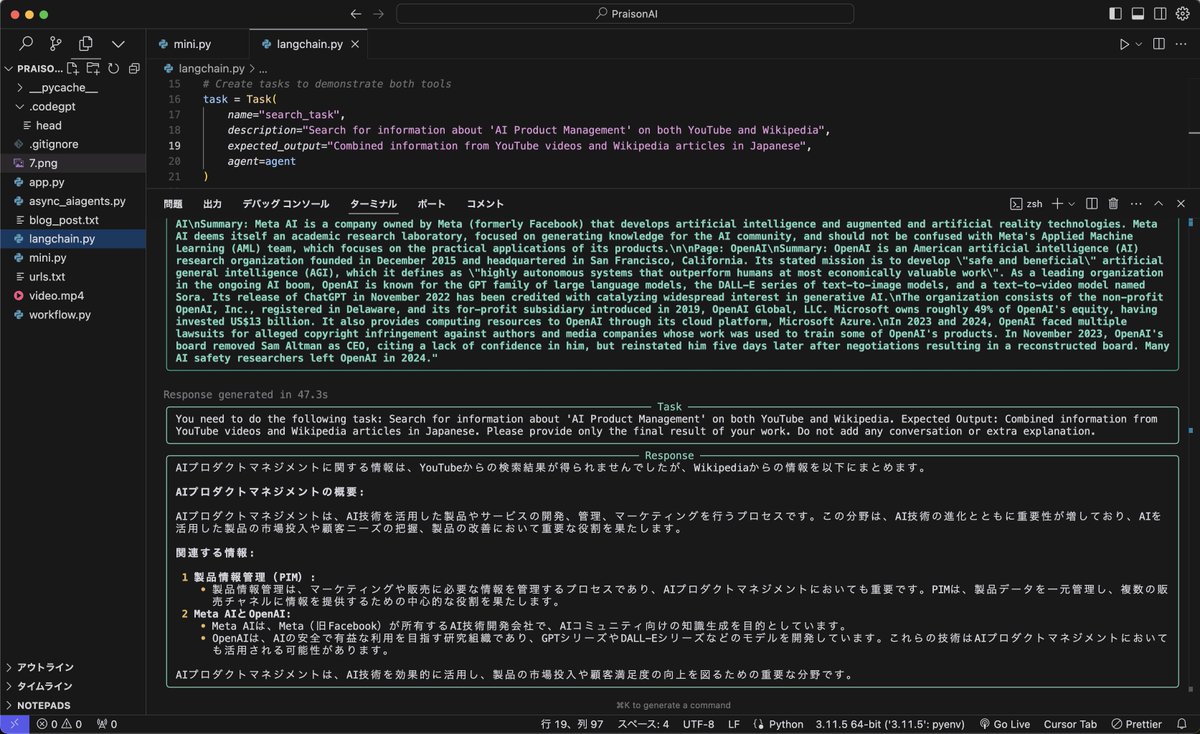Open app.py from the explorer
The image size is (1200, 734).
click(47, 182)
